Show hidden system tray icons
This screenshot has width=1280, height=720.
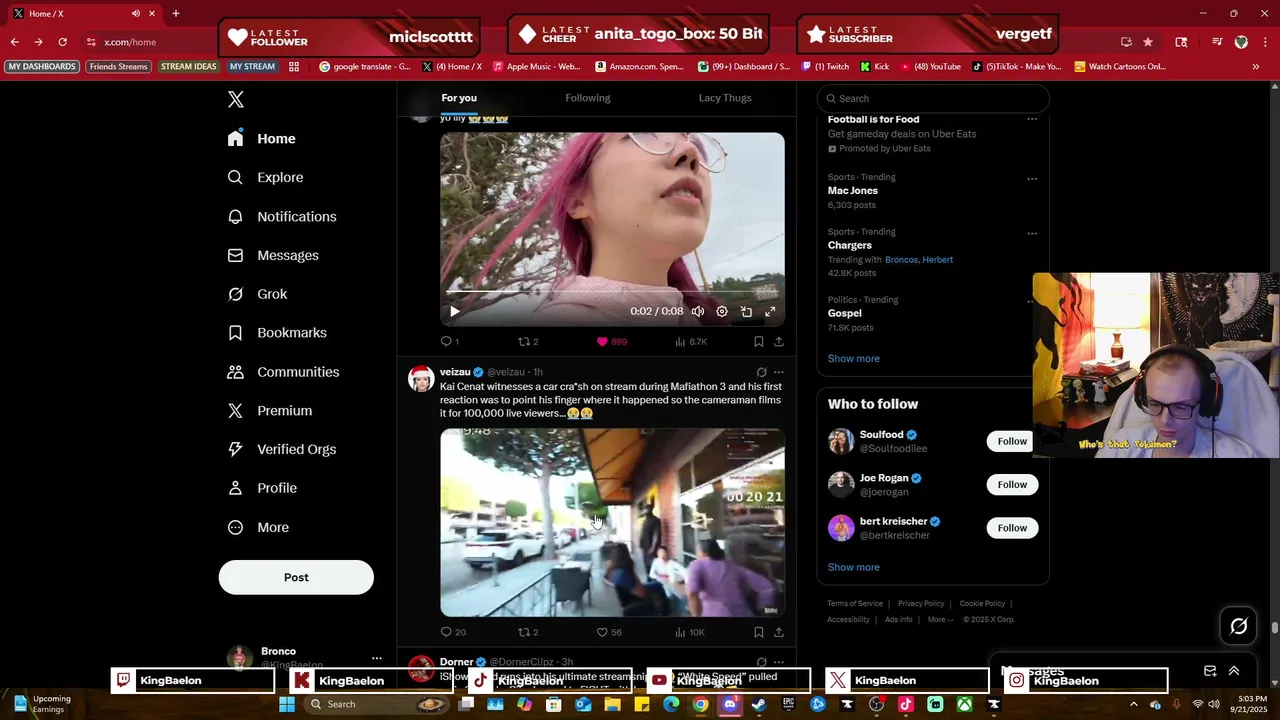point(1133,704)
